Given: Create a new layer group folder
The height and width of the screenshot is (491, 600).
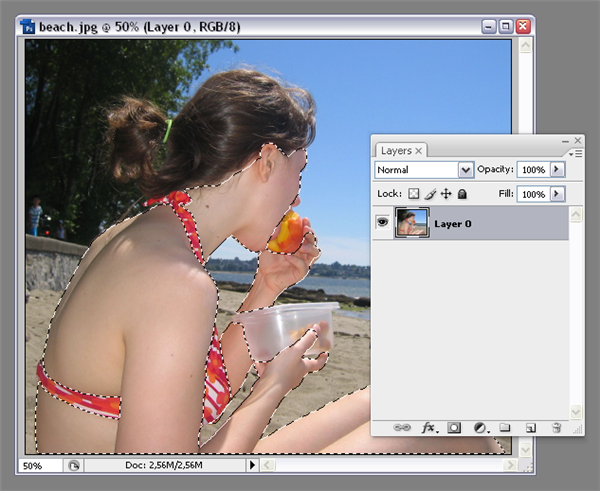Looking at the screenshot, I should click(x=505, y=427).
